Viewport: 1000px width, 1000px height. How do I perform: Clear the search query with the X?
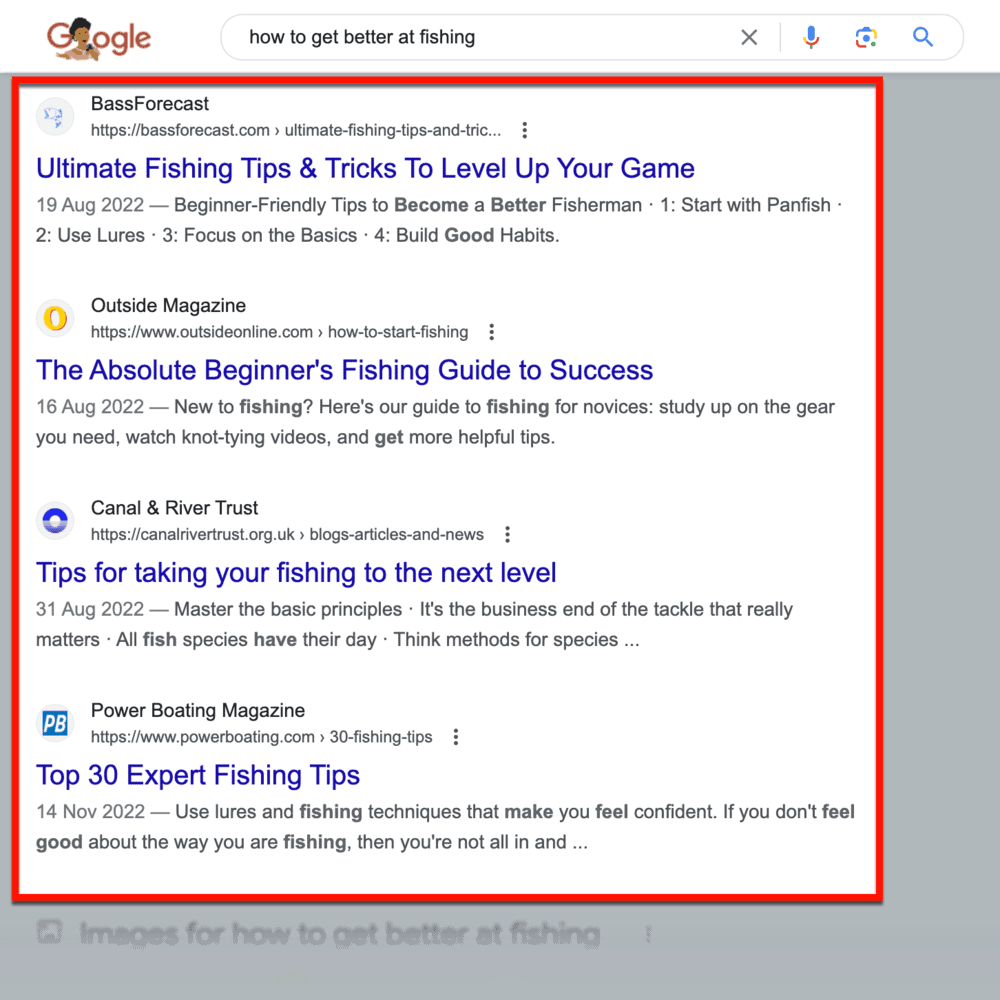[749, 36]
